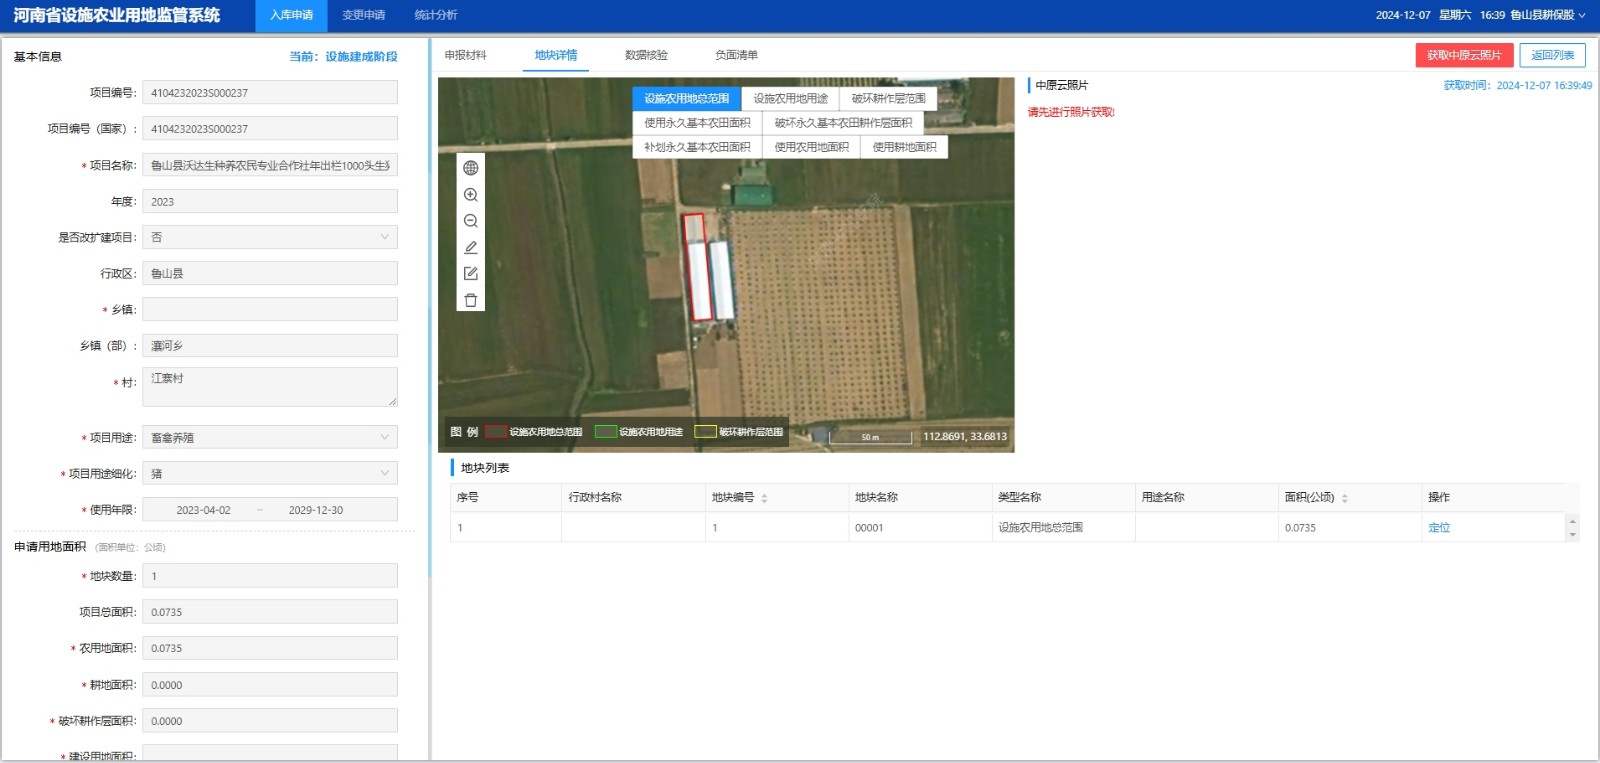Click green 设施农用地用途 legend swatch
Screen dimensions: 1600x763
605,432
